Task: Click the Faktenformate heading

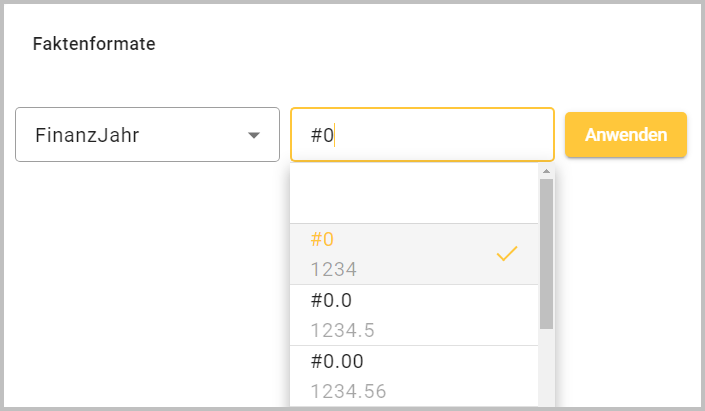Action: pos(94,44)
